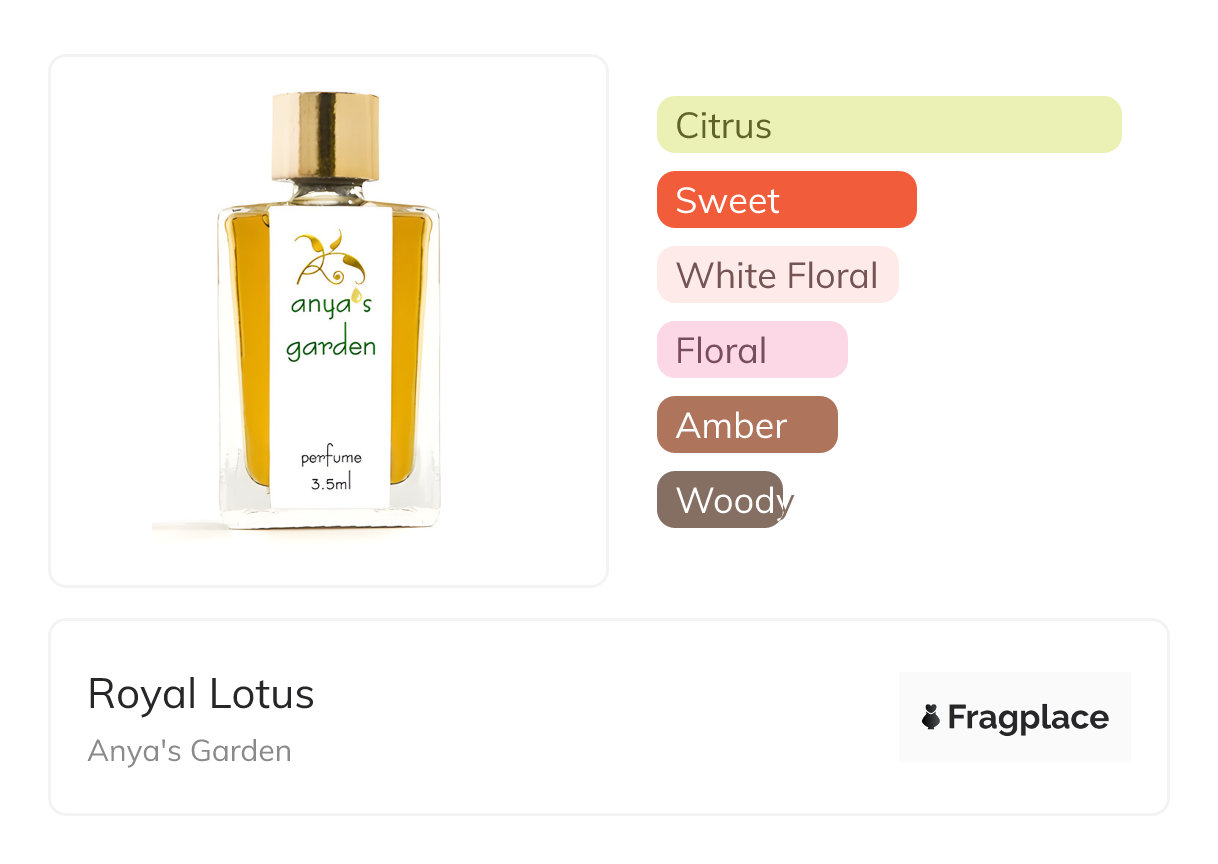1218x864 pixels.
Task: Select the Citrus accord bar
Action: click(x=889, y=125)
